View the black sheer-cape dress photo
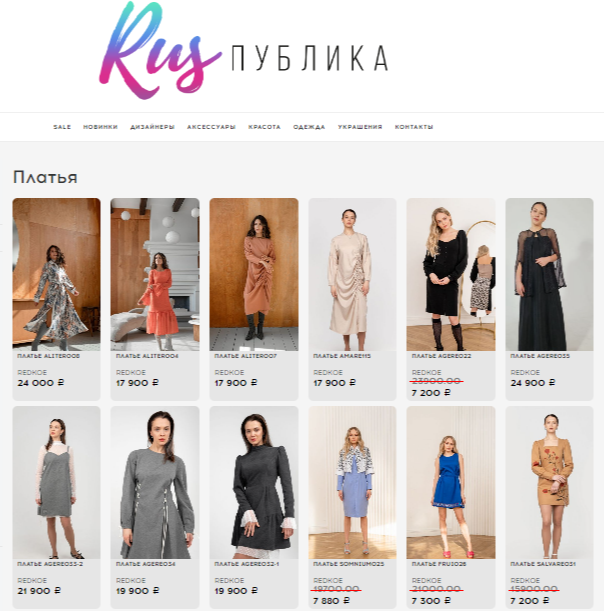Viewport: 604px width, 611px height. pos(549,274)
